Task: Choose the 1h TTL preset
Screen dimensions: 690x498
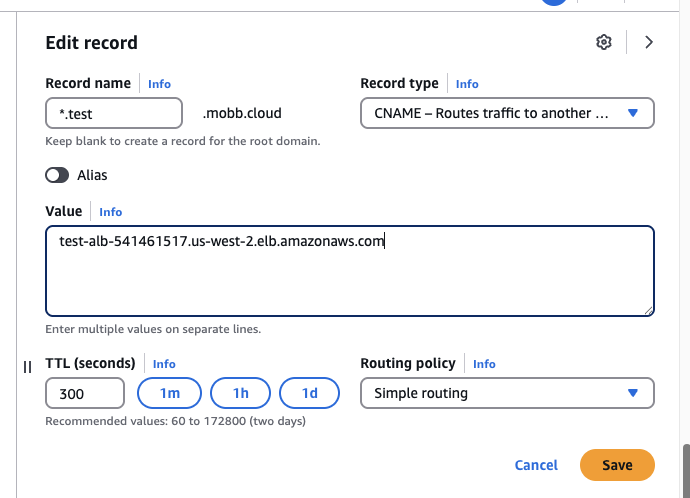Action: (240, 393)
